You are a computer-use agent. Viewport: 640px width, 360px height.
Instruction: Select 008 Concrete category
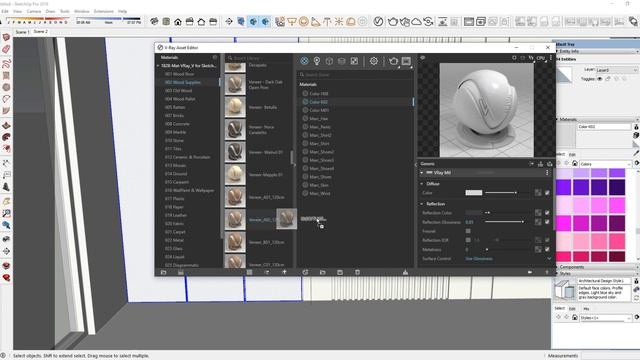pos(177,124)
